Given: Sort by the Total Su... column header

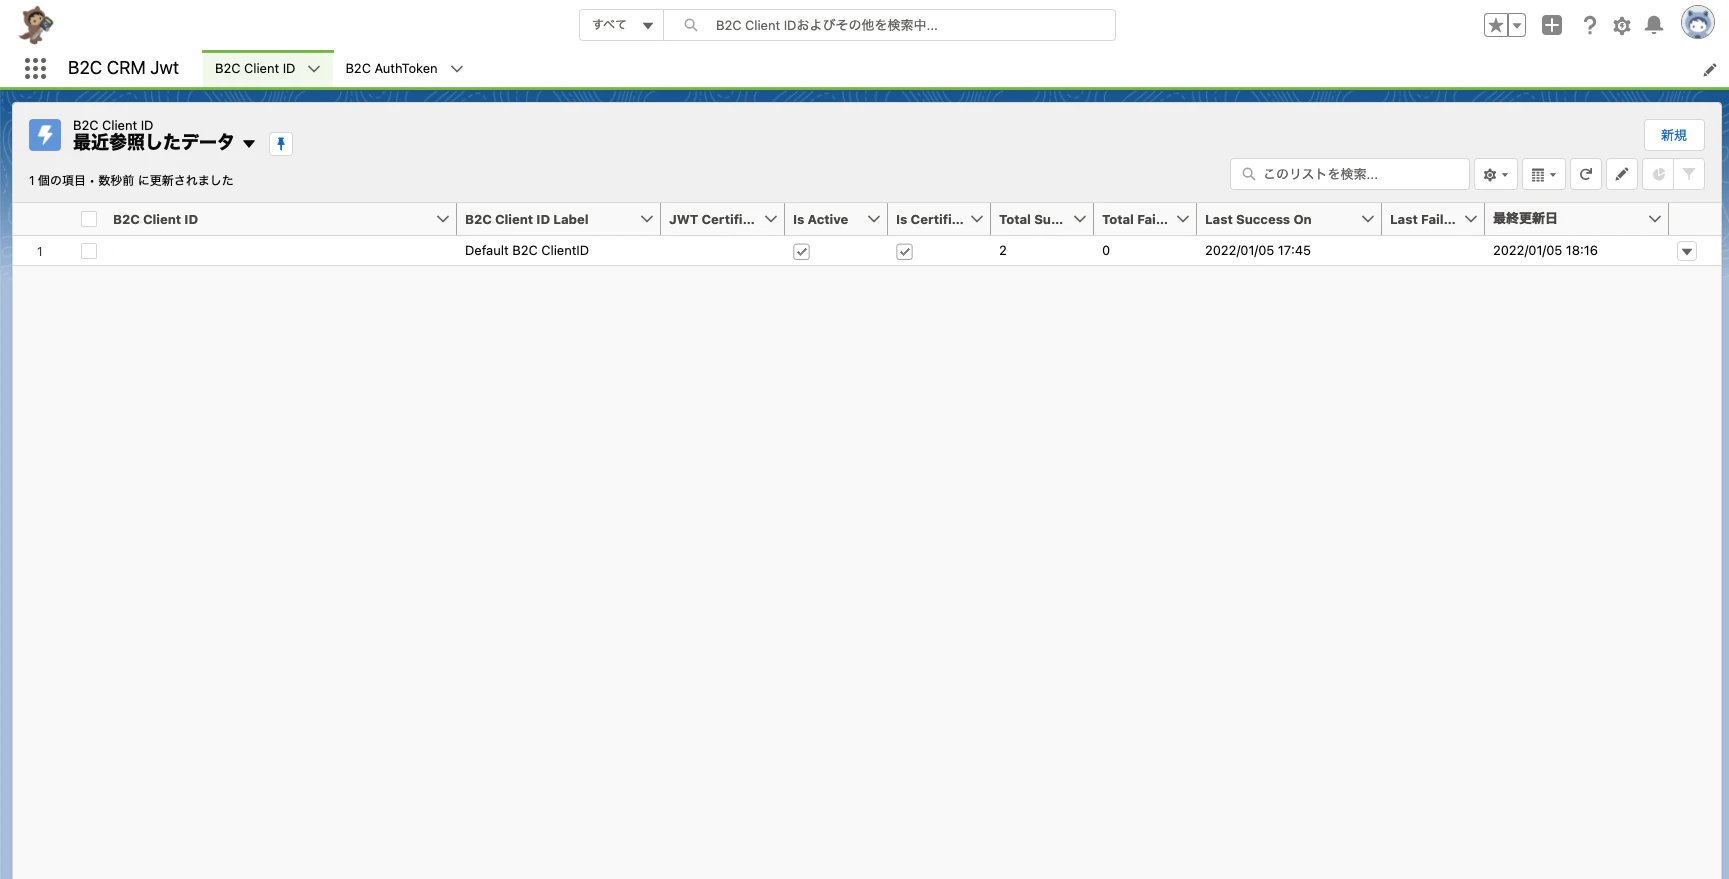Looking at the screenshot, I should (x=1031, y=219).
